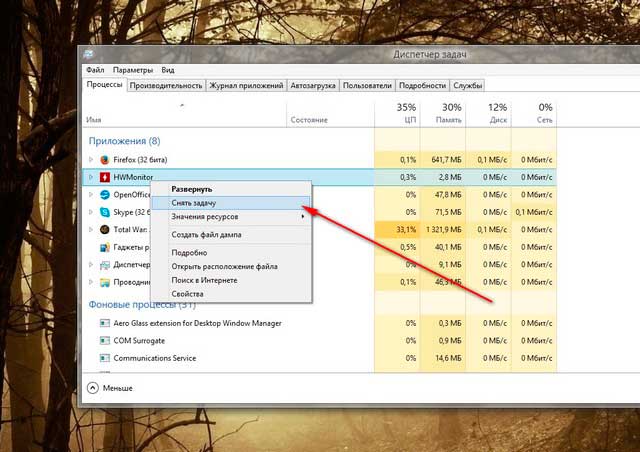Switch to the Производительность tab
The height and width of the screenshot is (452, 640).
click(x=166, y=86)
